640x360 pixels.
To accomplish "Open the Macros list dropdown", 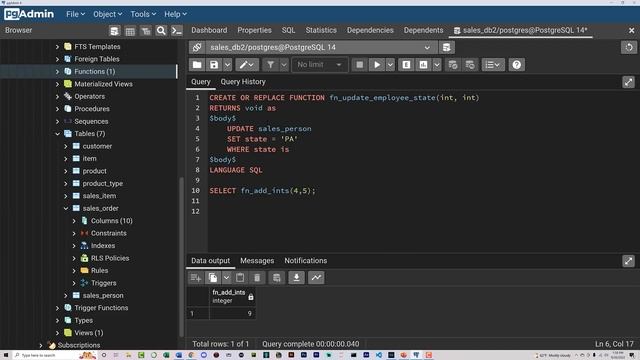I will [493, 64].
